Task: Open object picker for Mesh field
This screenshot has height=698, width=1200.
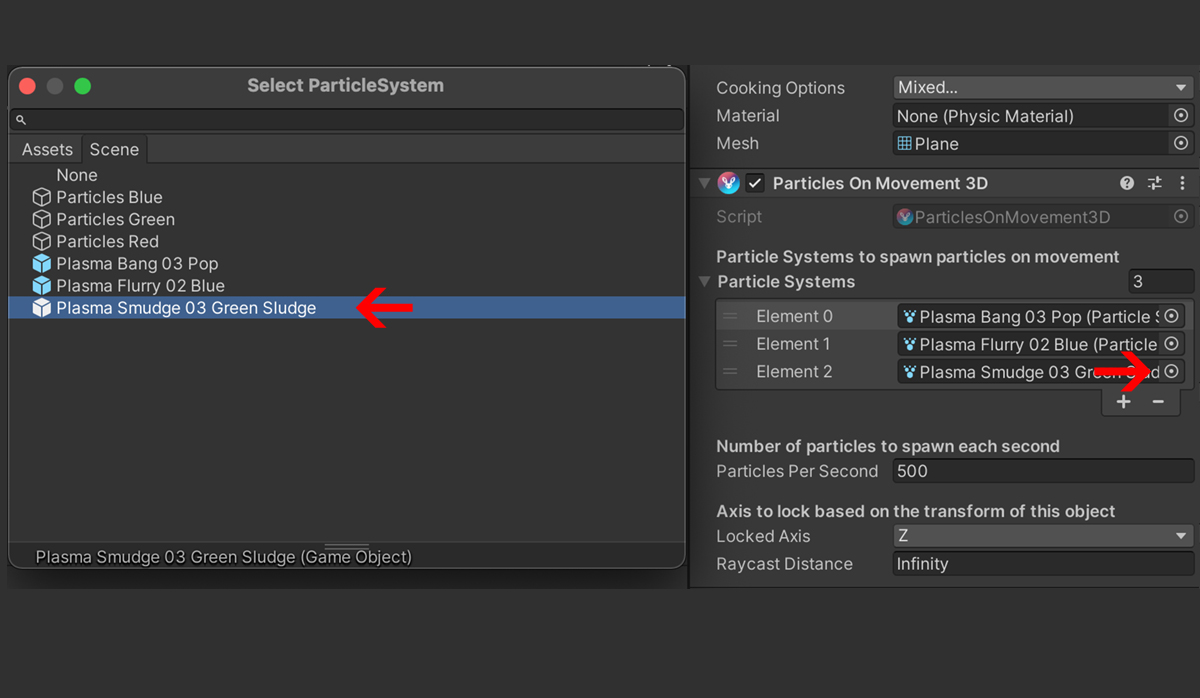Action: pyautogui.click(x=1181, y=144)
